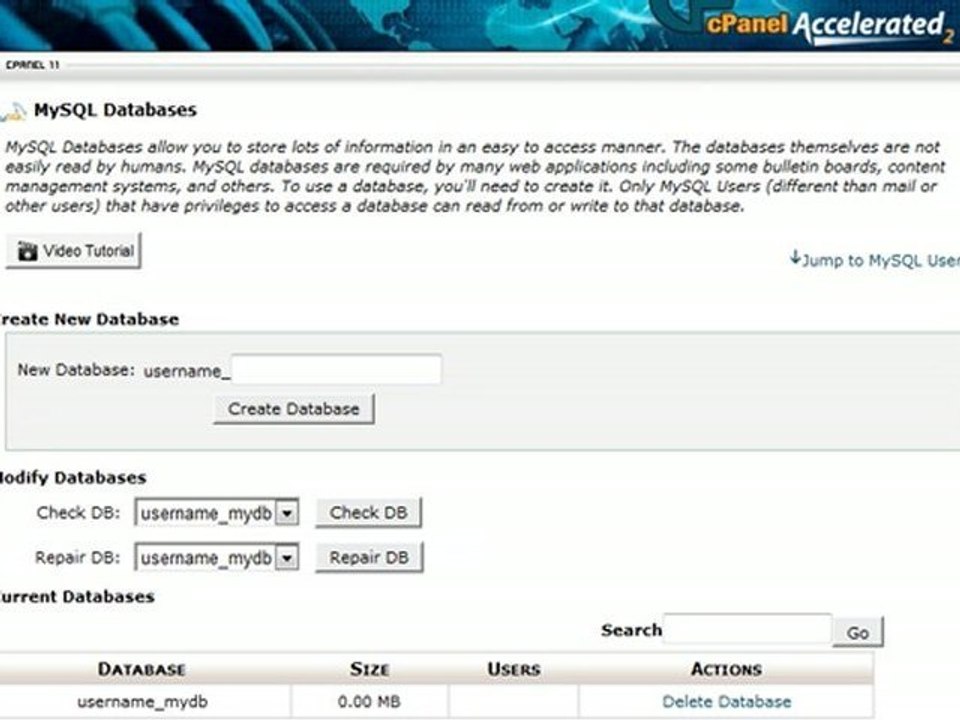Screen dimensions: 960x720
Task: Click the 0.00 MB size cell
Action: click(369, 702)
